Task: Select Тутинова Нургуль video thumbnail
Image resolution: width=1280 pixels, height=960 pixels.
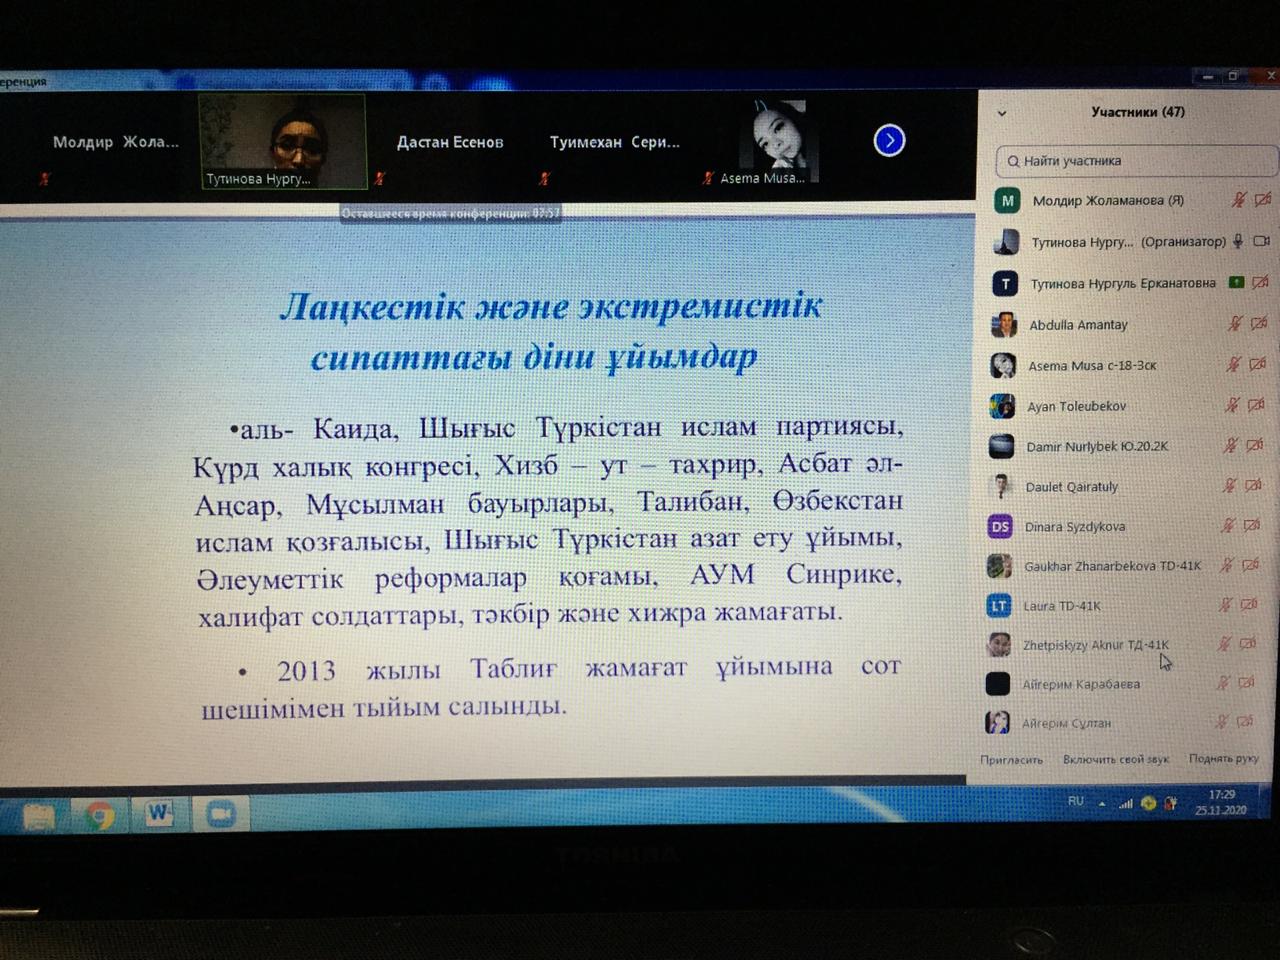Action: [x=283, y=142]
